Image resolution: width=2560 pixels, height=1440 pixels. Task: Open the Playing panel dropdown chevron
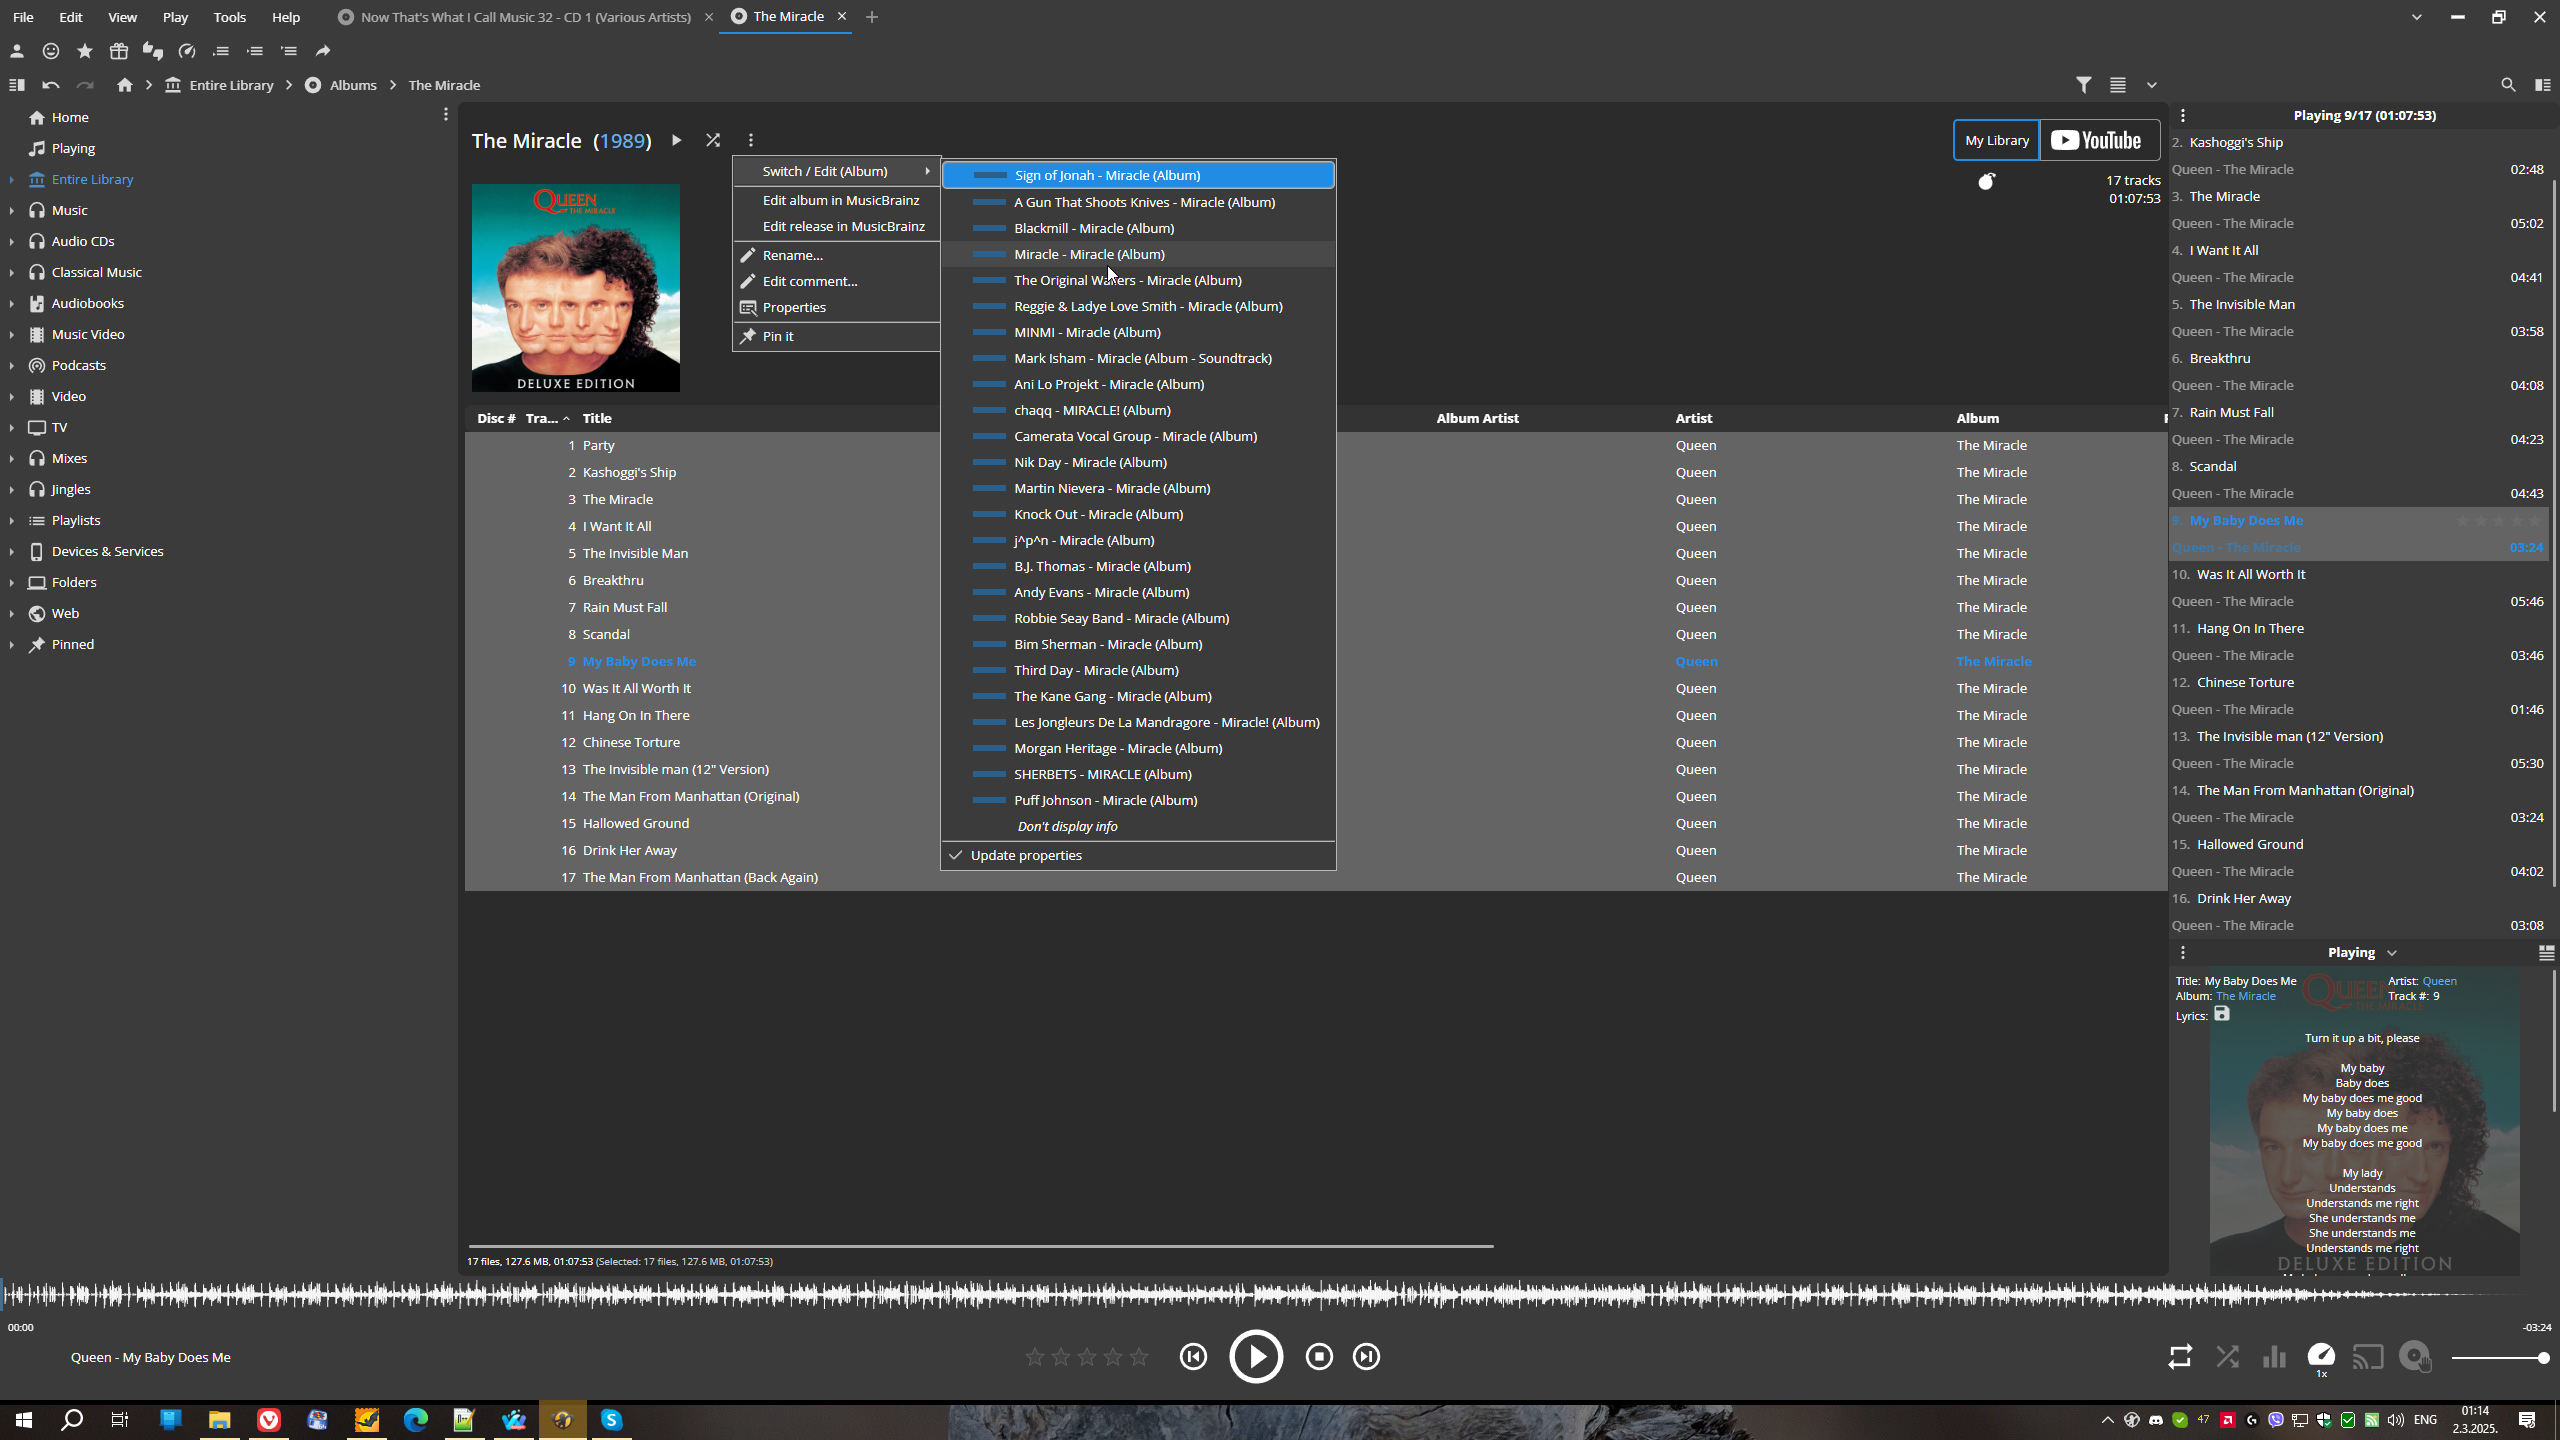(x=2392, y=953)
